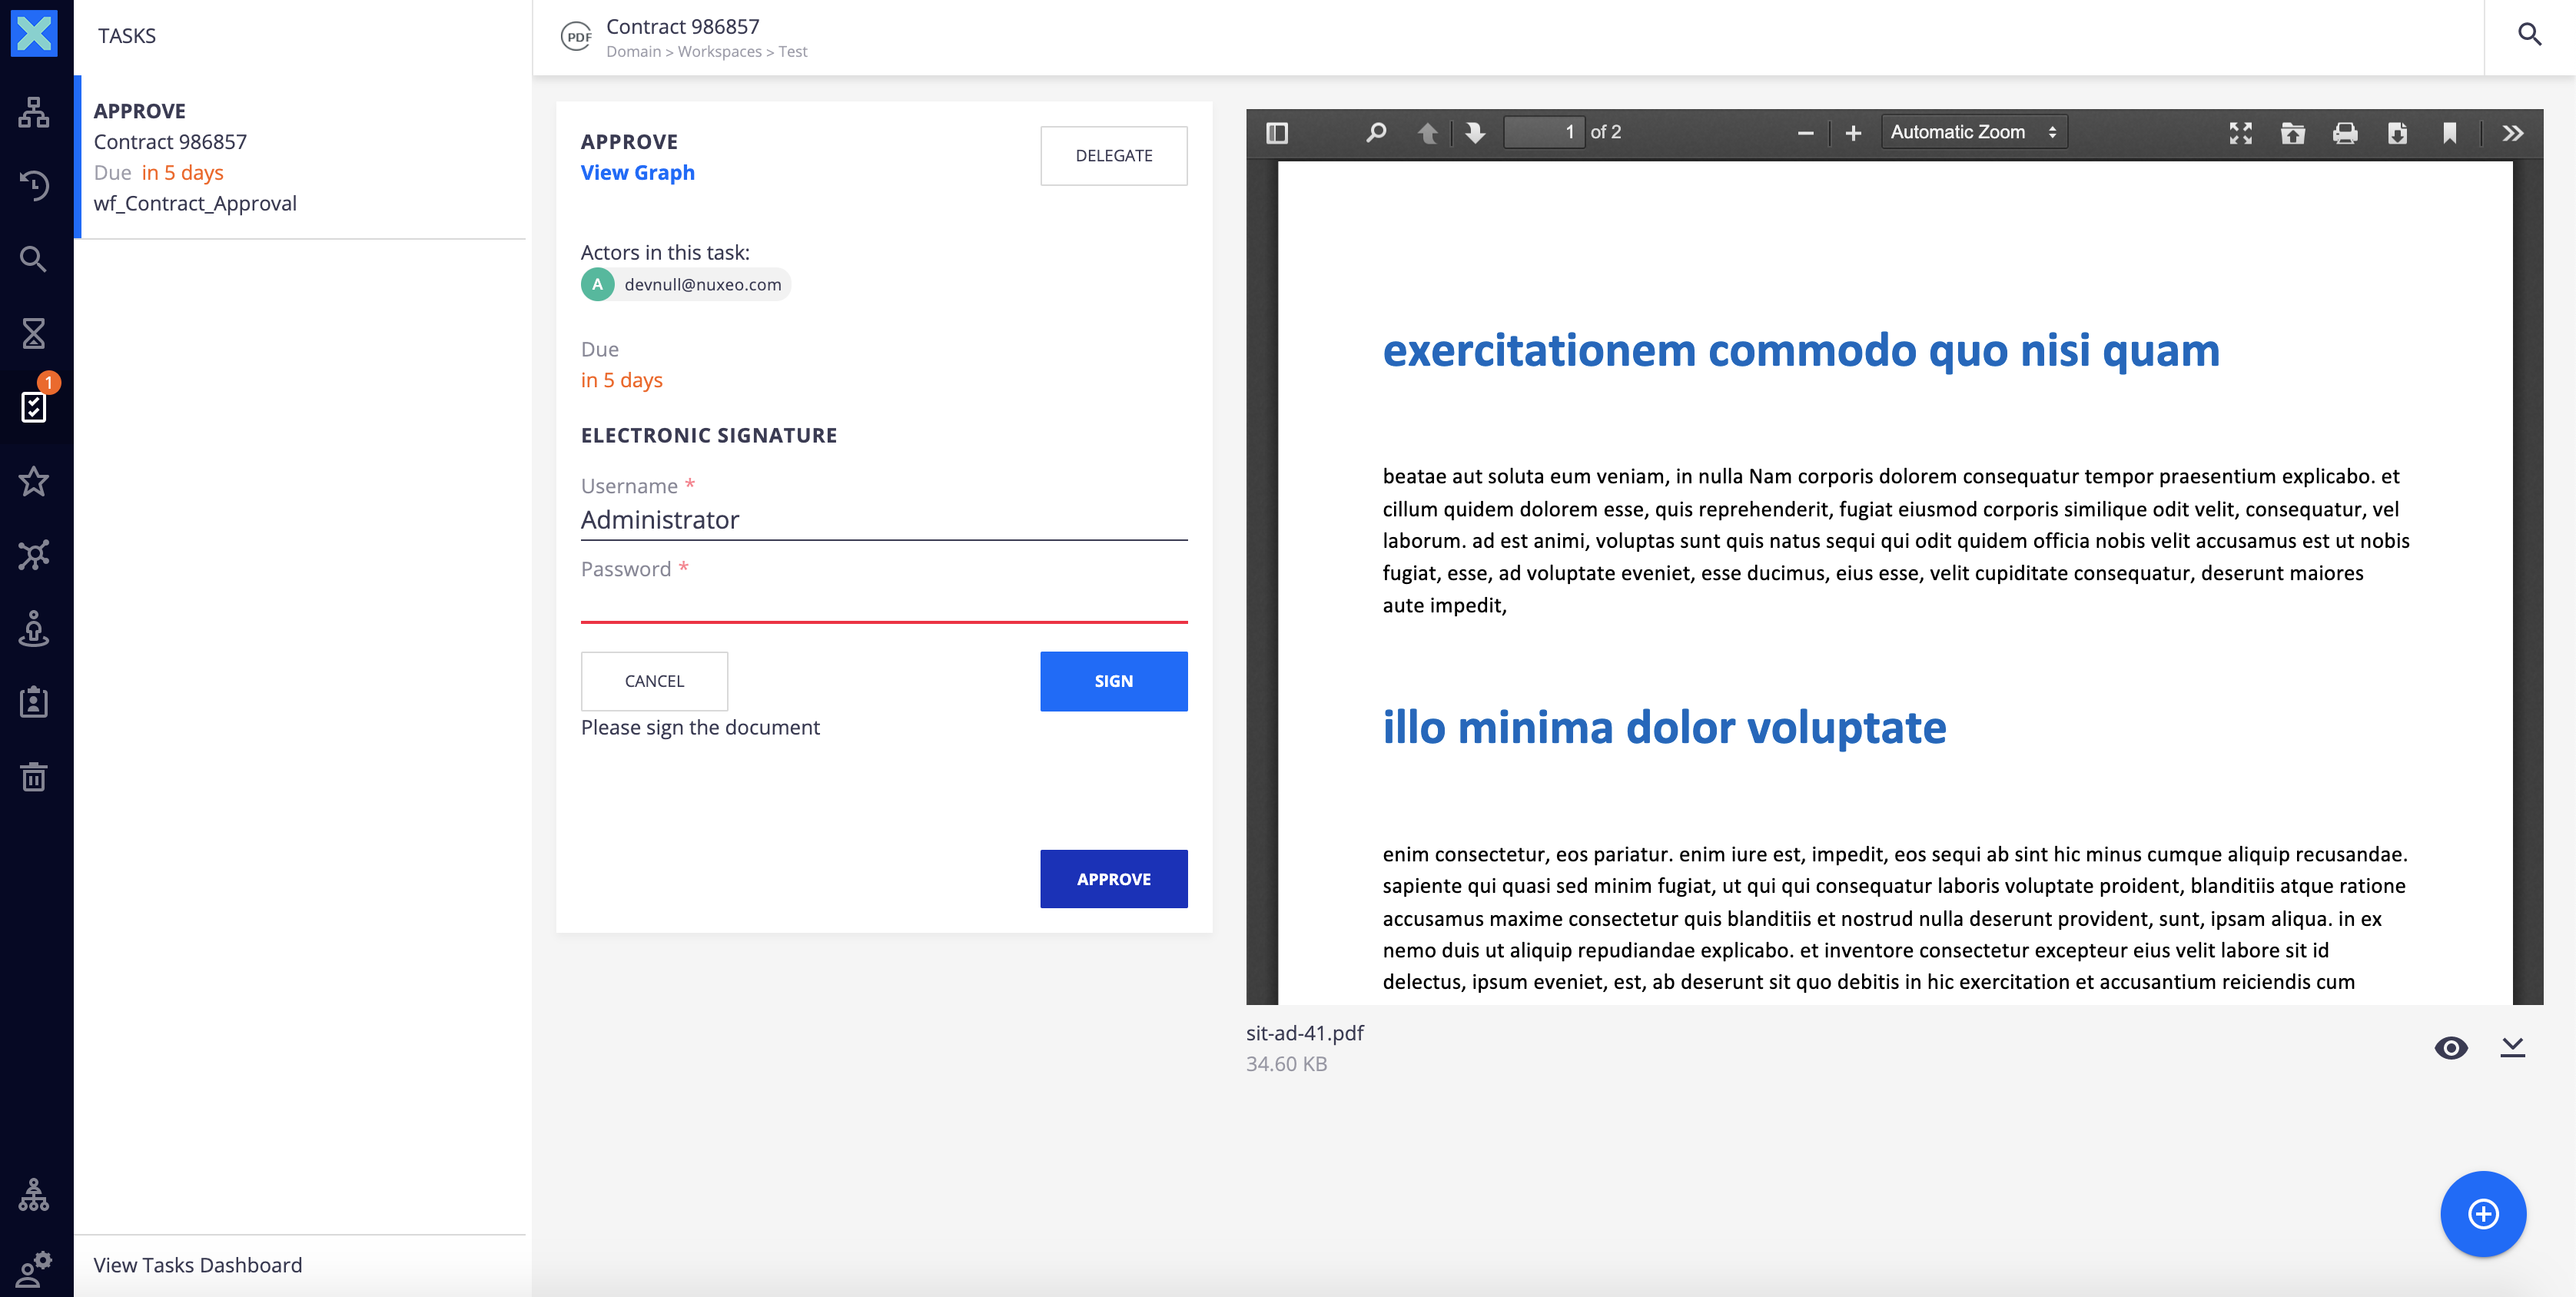
Task: Select the Approve Contract 986857 task
Action: click(300, 157)
